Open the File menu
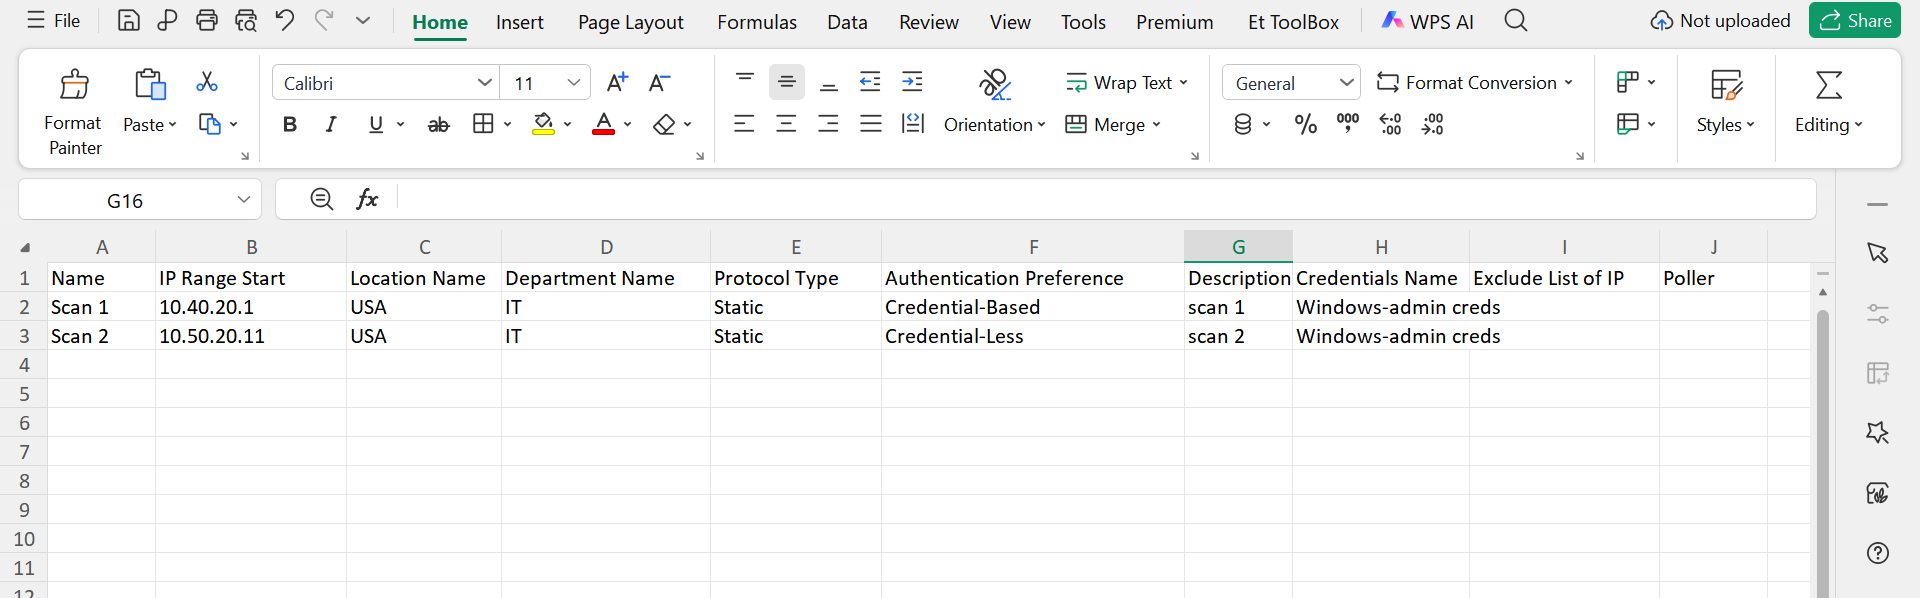Viewport: 1920px width, 598px height. coord(54,20)
